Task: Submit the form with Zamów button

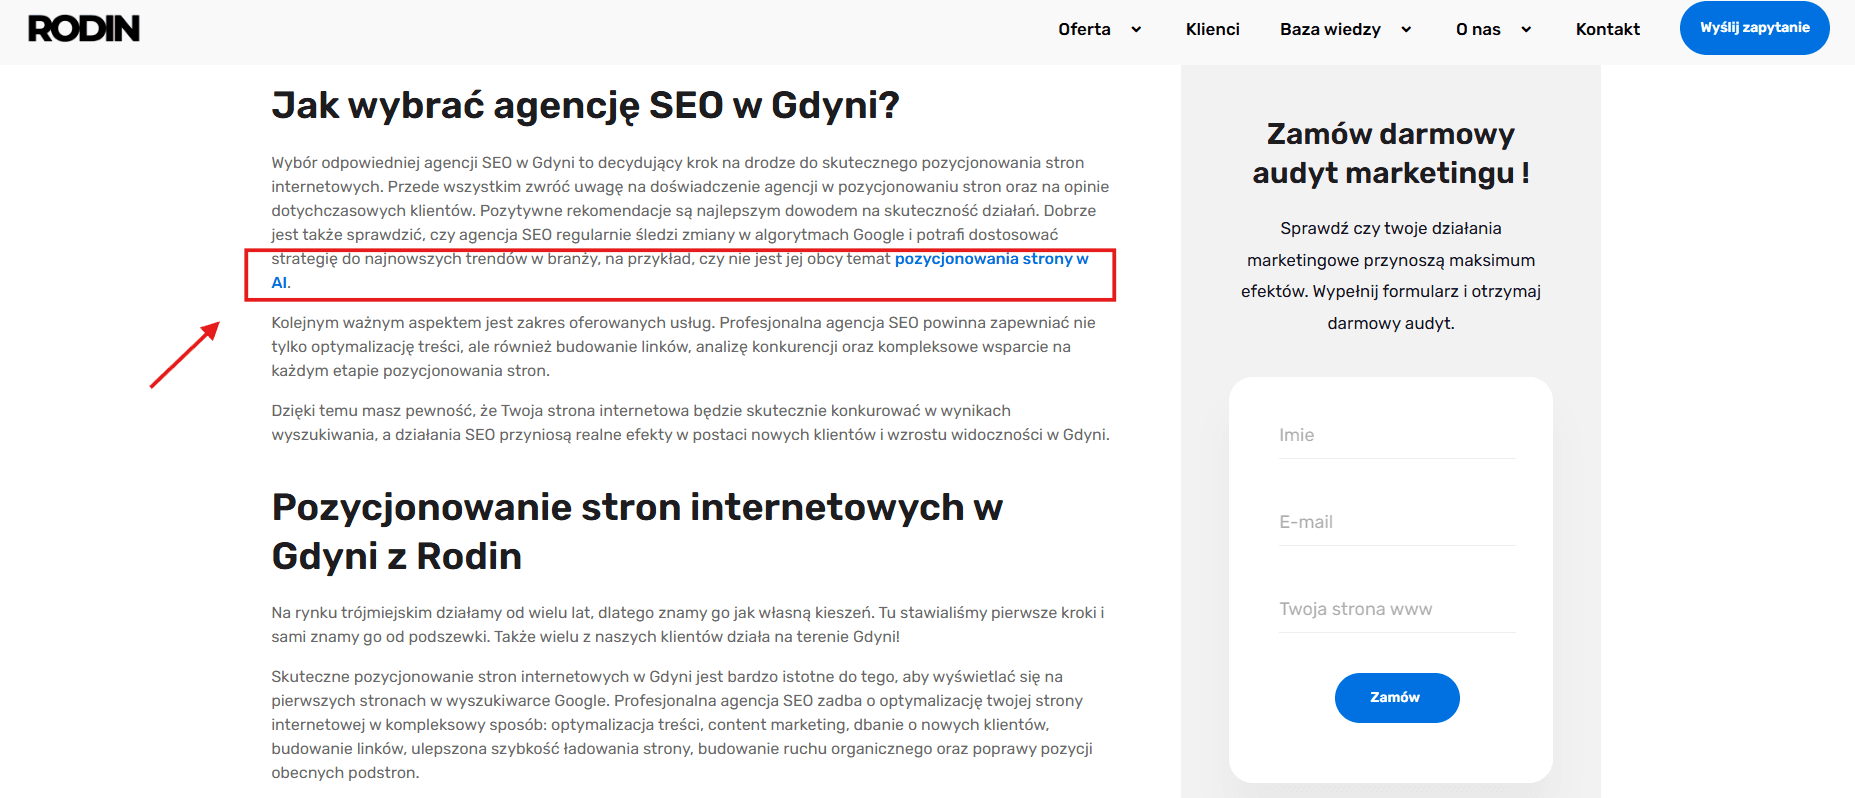Action: click(x=1396, y=697)
